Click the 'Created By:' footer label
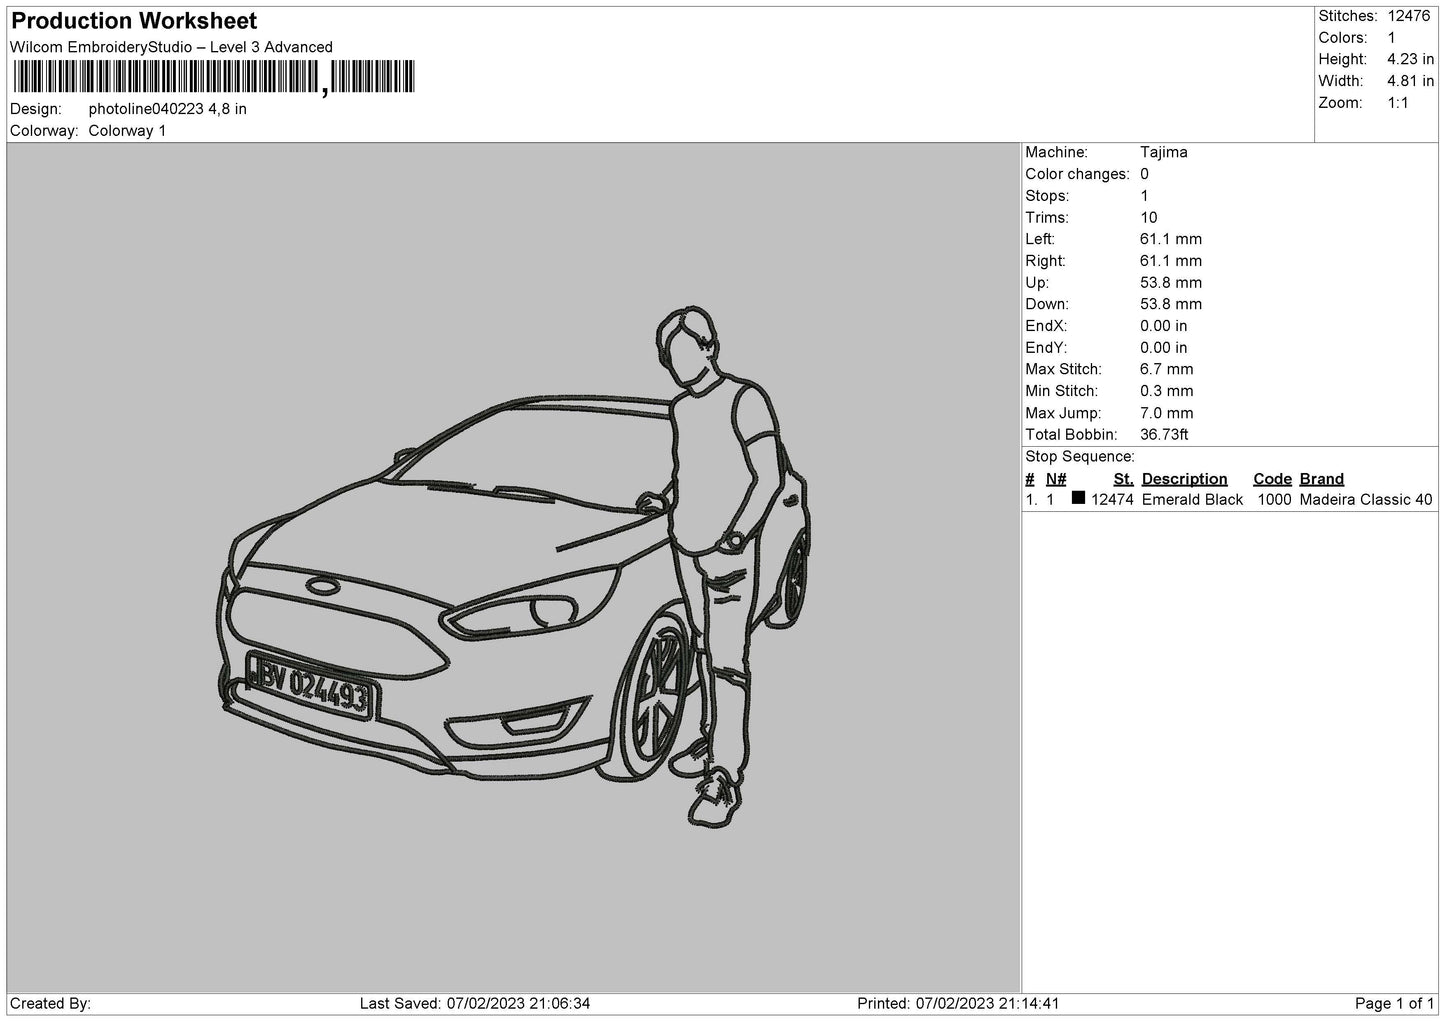The height and width of the screenshot is (1021, 1445). tap(51, 1003)
